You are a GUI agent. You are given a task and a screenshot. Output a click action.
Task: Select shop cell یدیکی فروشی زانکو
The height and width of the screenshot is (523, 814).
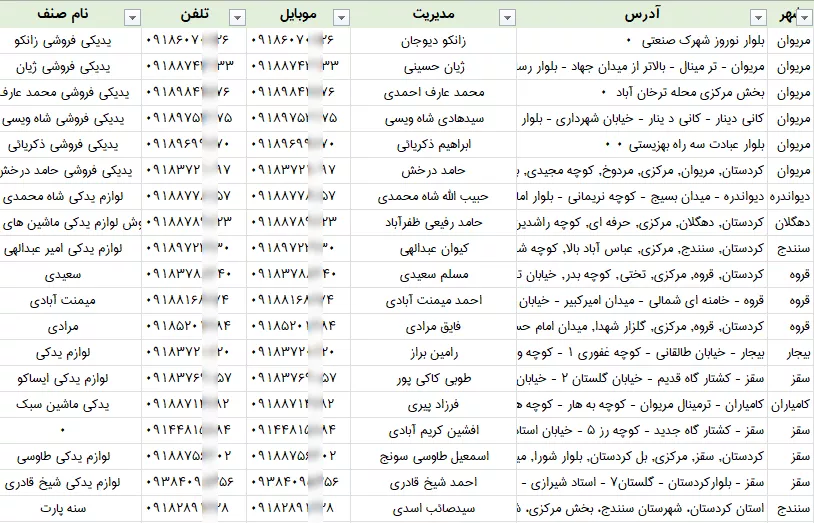click(x=71, y=41)
